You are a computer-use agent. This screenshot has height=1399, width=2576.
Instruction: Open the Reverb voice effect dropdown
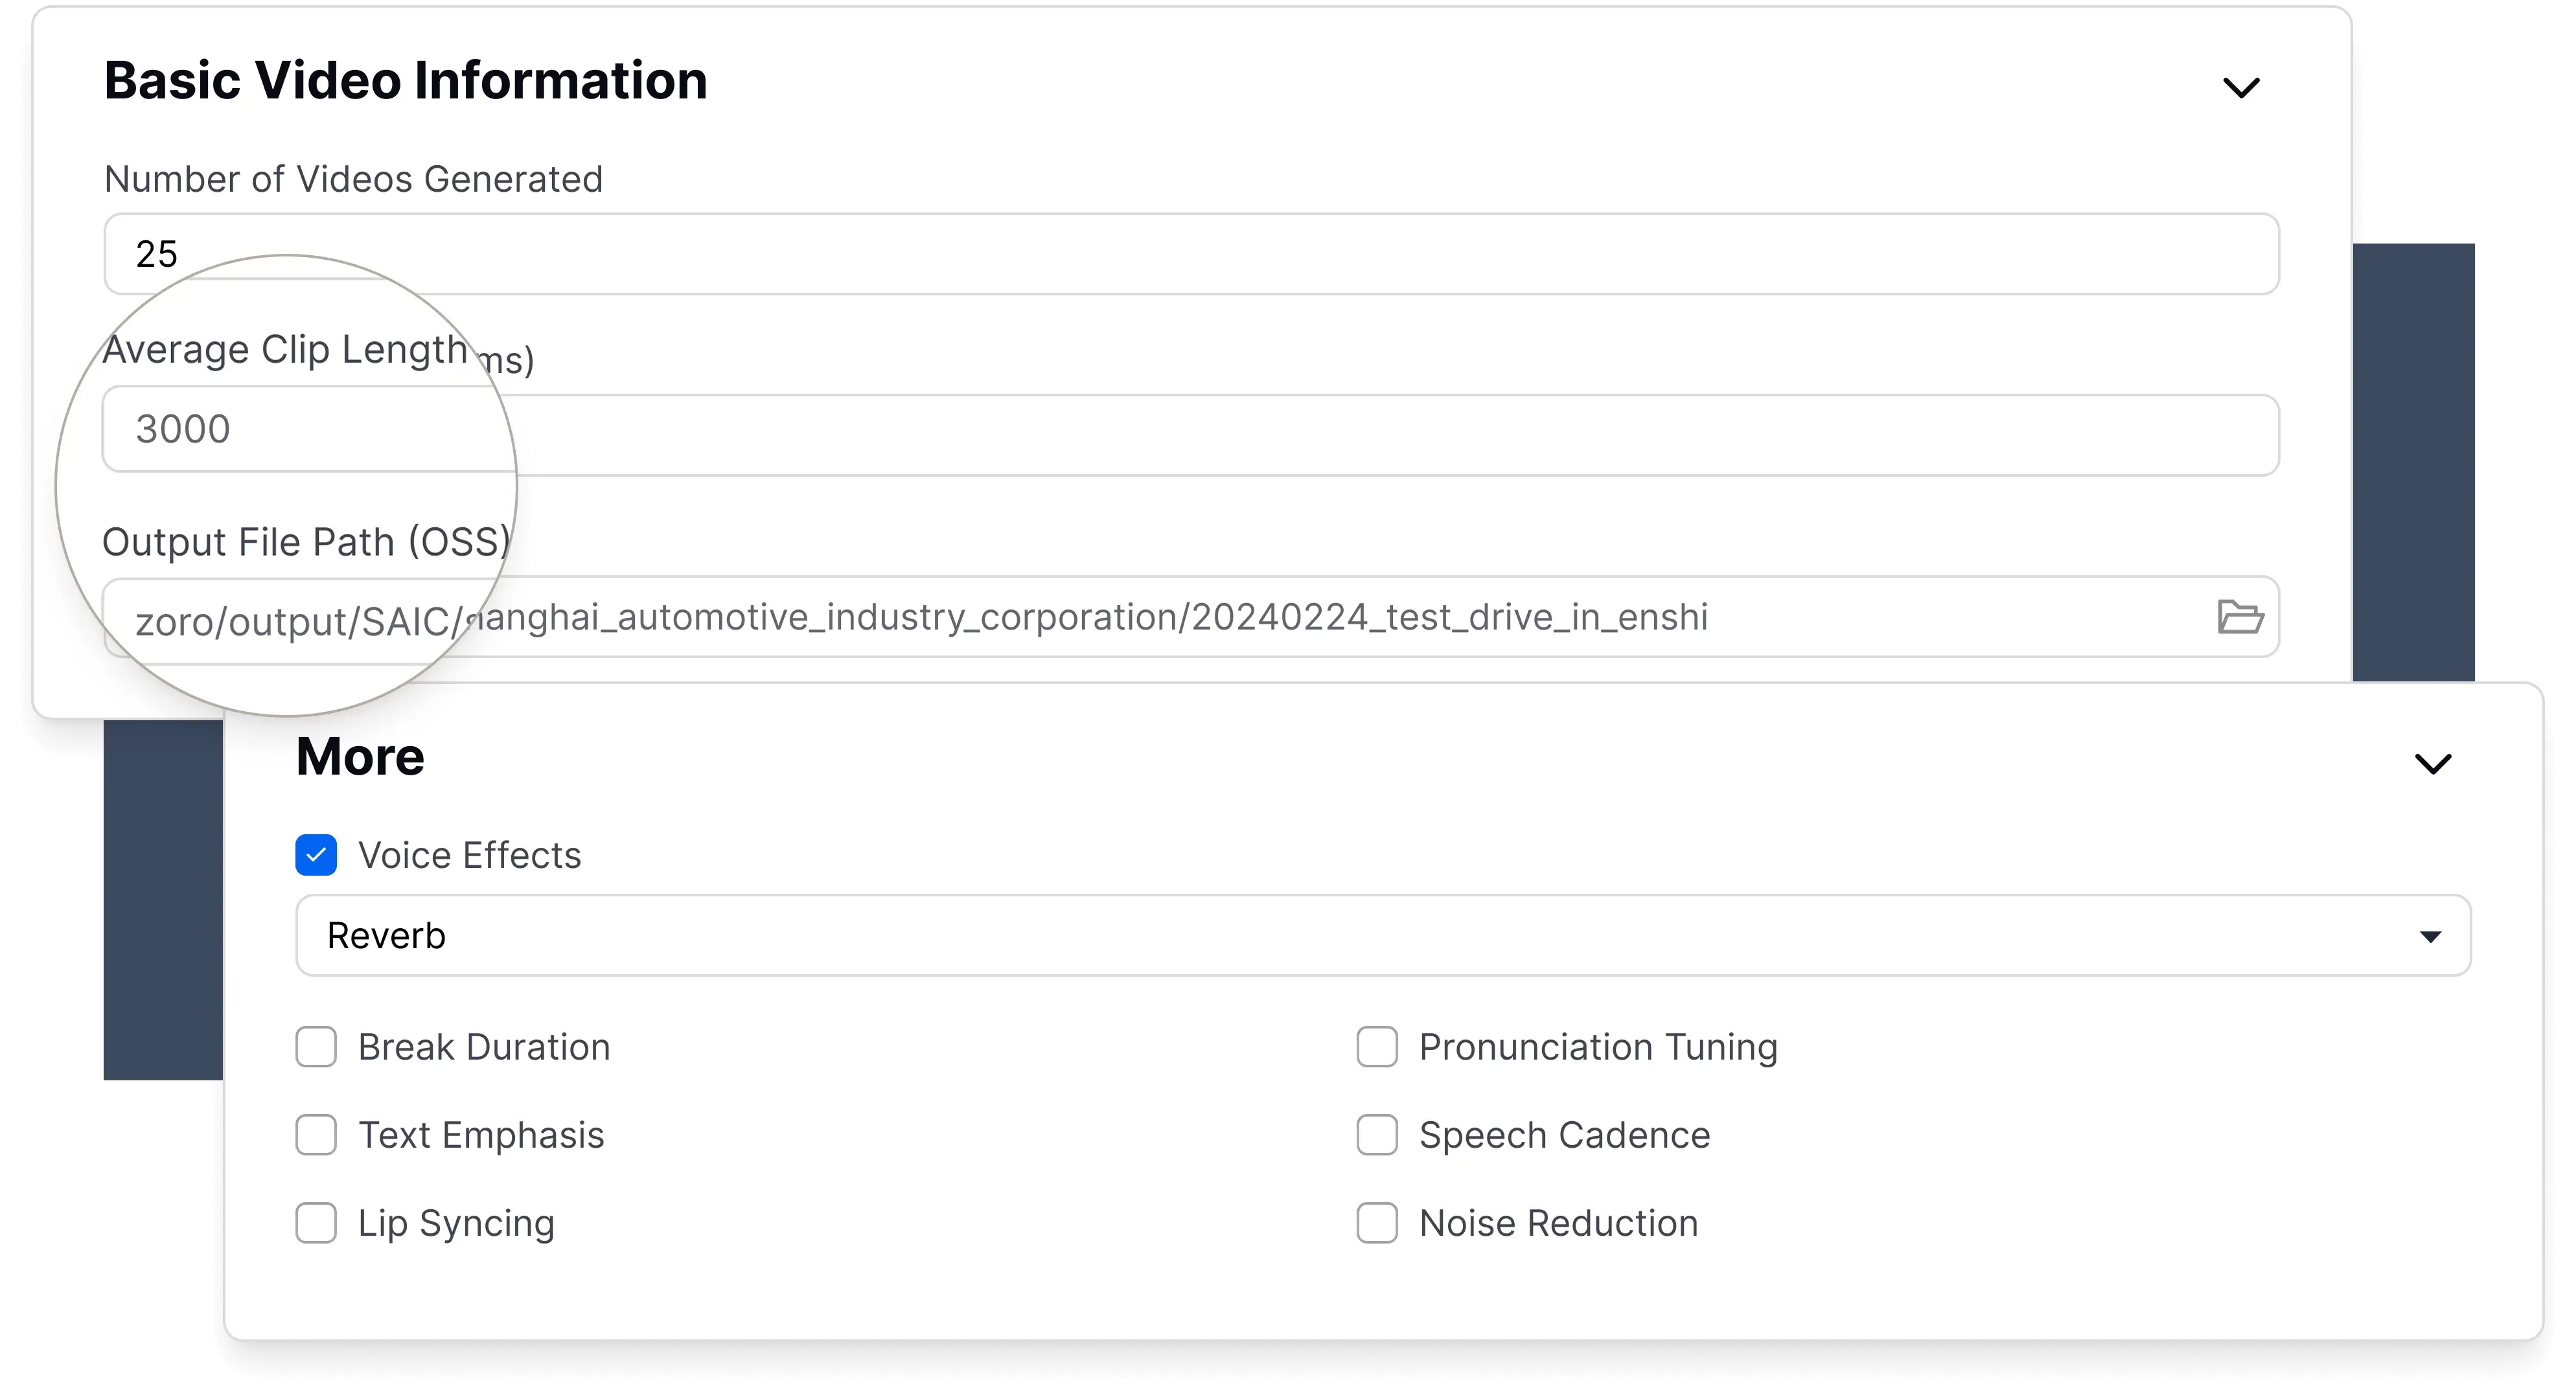[1382, 936]
